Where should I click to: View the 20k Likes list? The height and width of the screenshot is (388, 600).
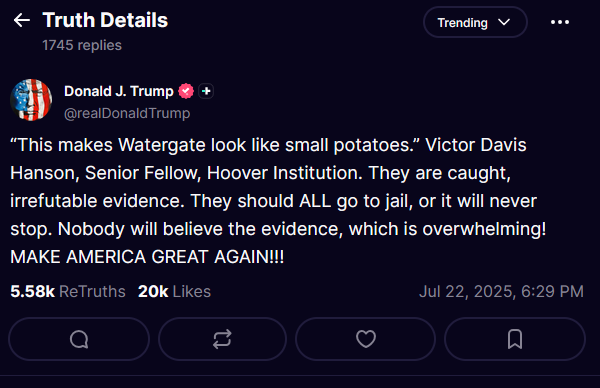coord(174,292)
